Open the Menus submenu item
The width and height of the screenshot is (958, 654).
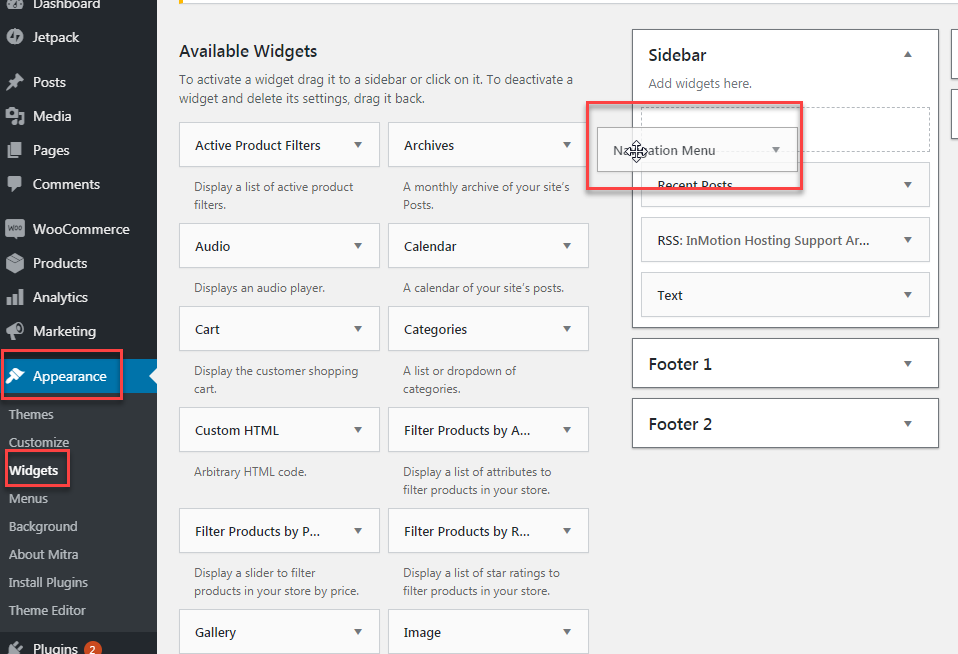click(28, 498)
